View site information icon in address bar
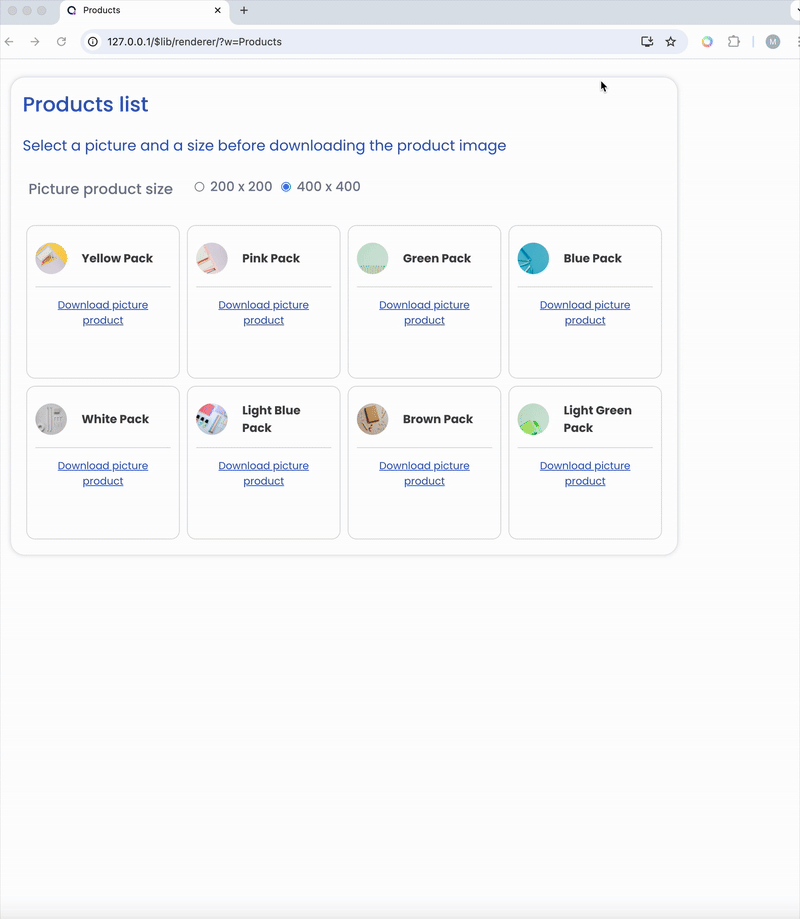Screen dimensions: 800x919 [93, 42]
